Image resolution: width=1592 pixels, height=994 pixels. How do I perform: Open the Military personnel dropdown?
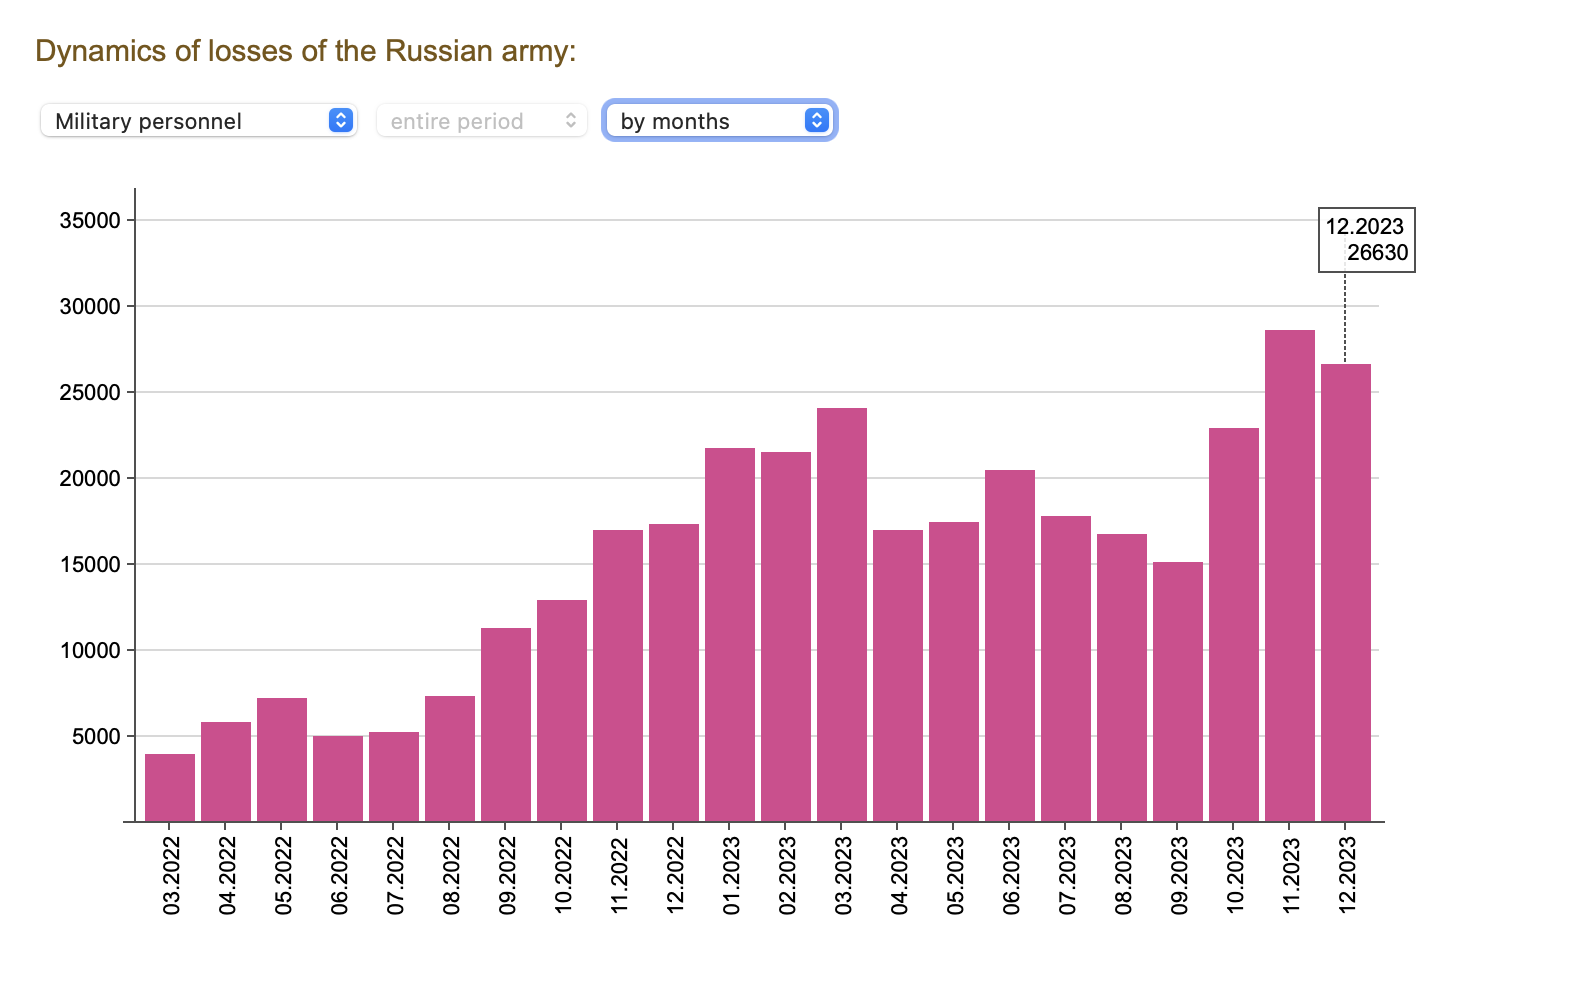coord(199,121)
